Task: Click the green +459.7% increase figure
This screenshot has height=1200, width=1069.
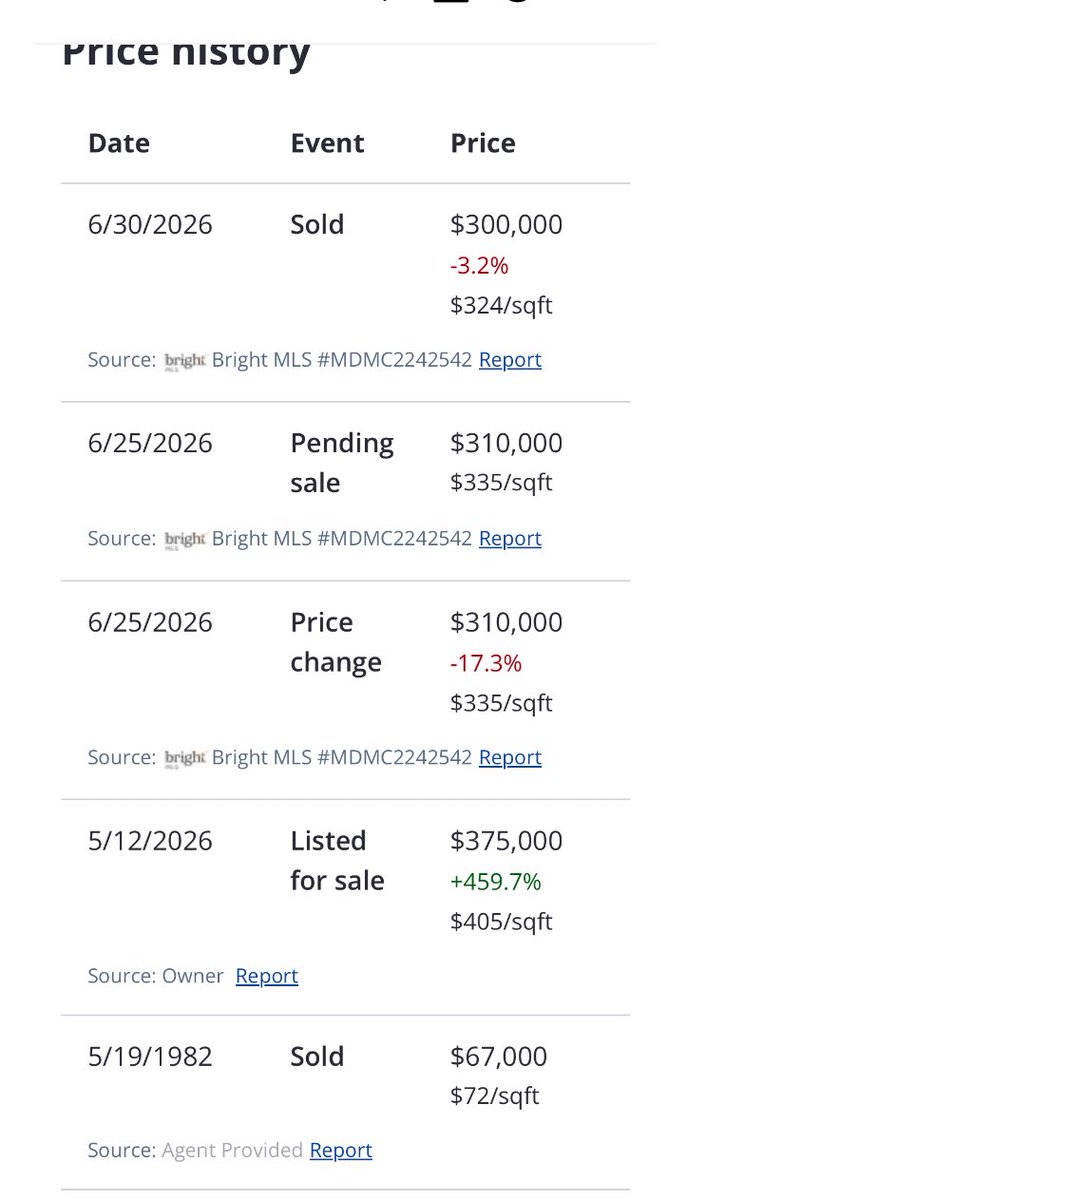Action: (496, 882)
